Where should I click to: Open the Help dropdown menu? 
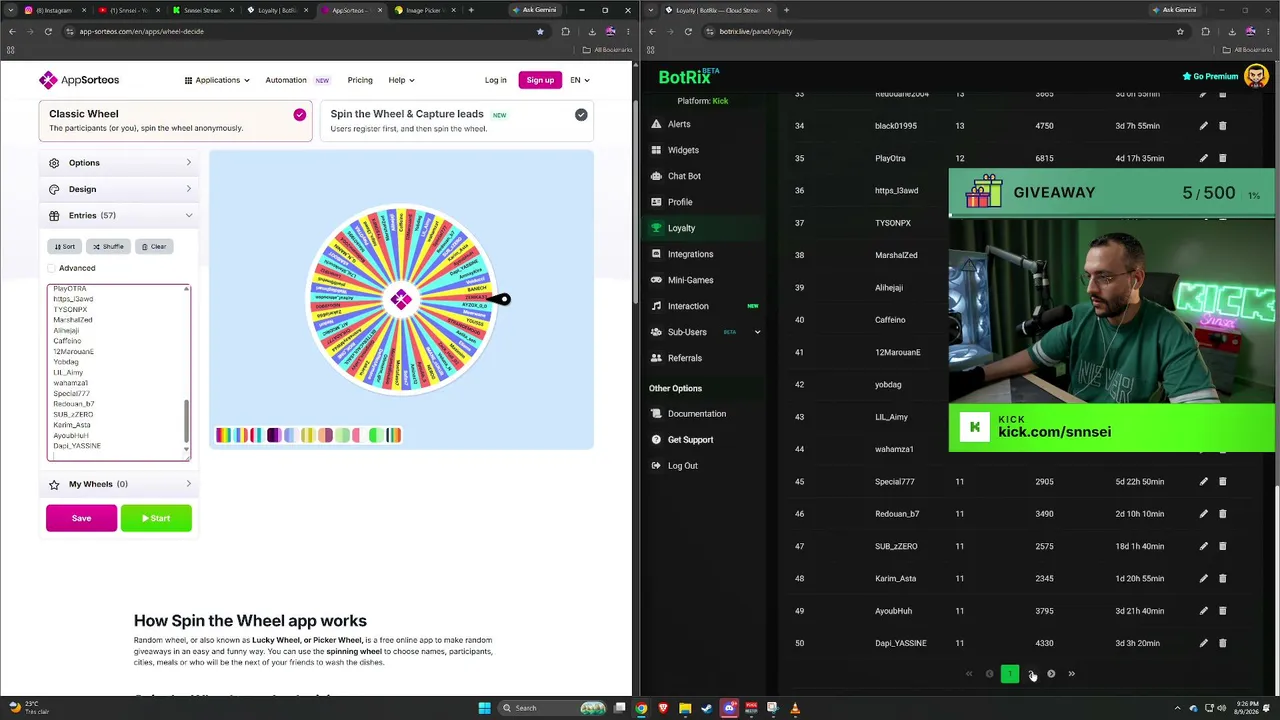[x=401, y=80]
